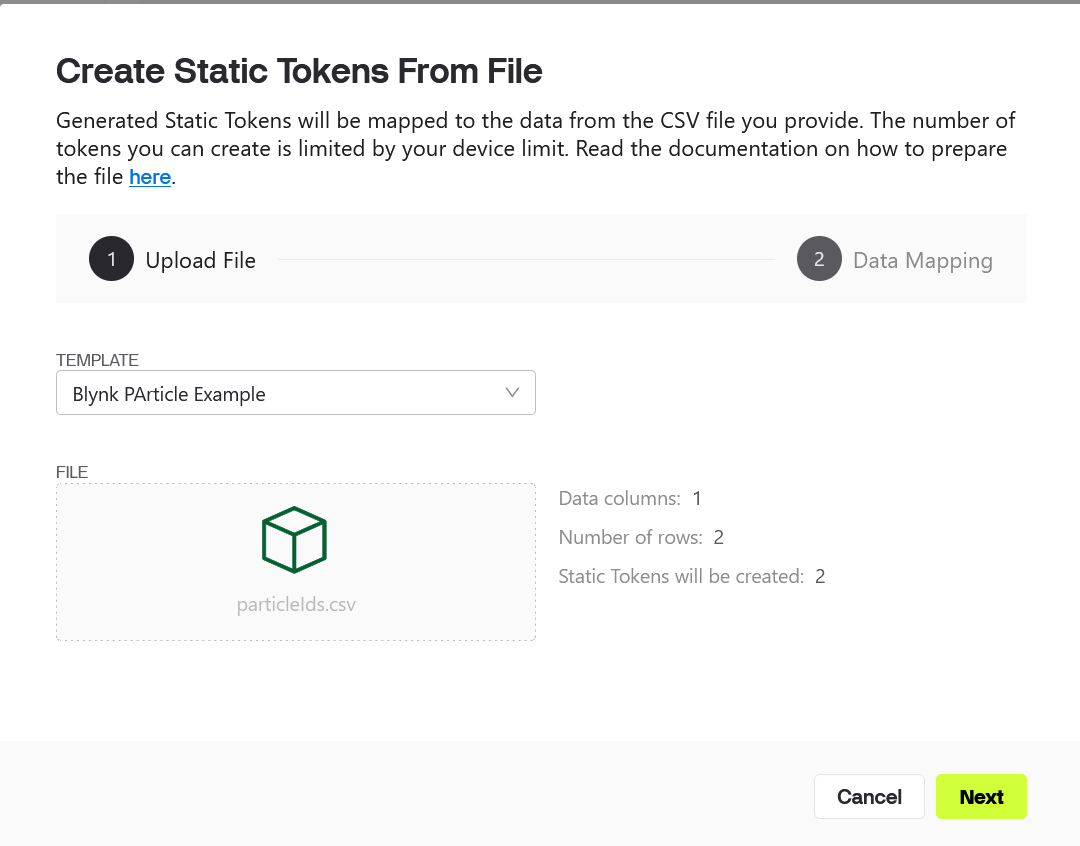1080x846 pixels.
Task: Click the particleIds.csv file name
Action: click(x=296, y=604)
